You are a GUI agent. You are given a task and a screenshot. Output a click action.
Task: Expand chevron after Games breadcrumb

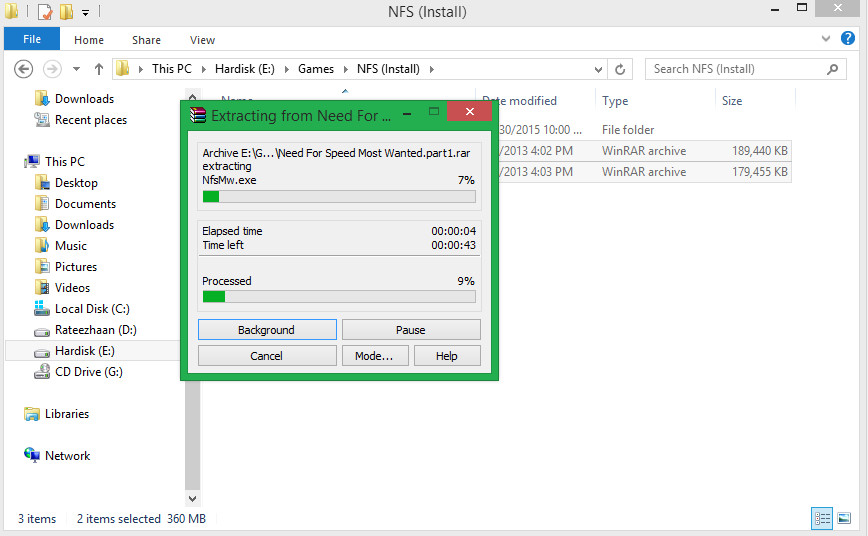pyautogui.click(x=345, y=69)
